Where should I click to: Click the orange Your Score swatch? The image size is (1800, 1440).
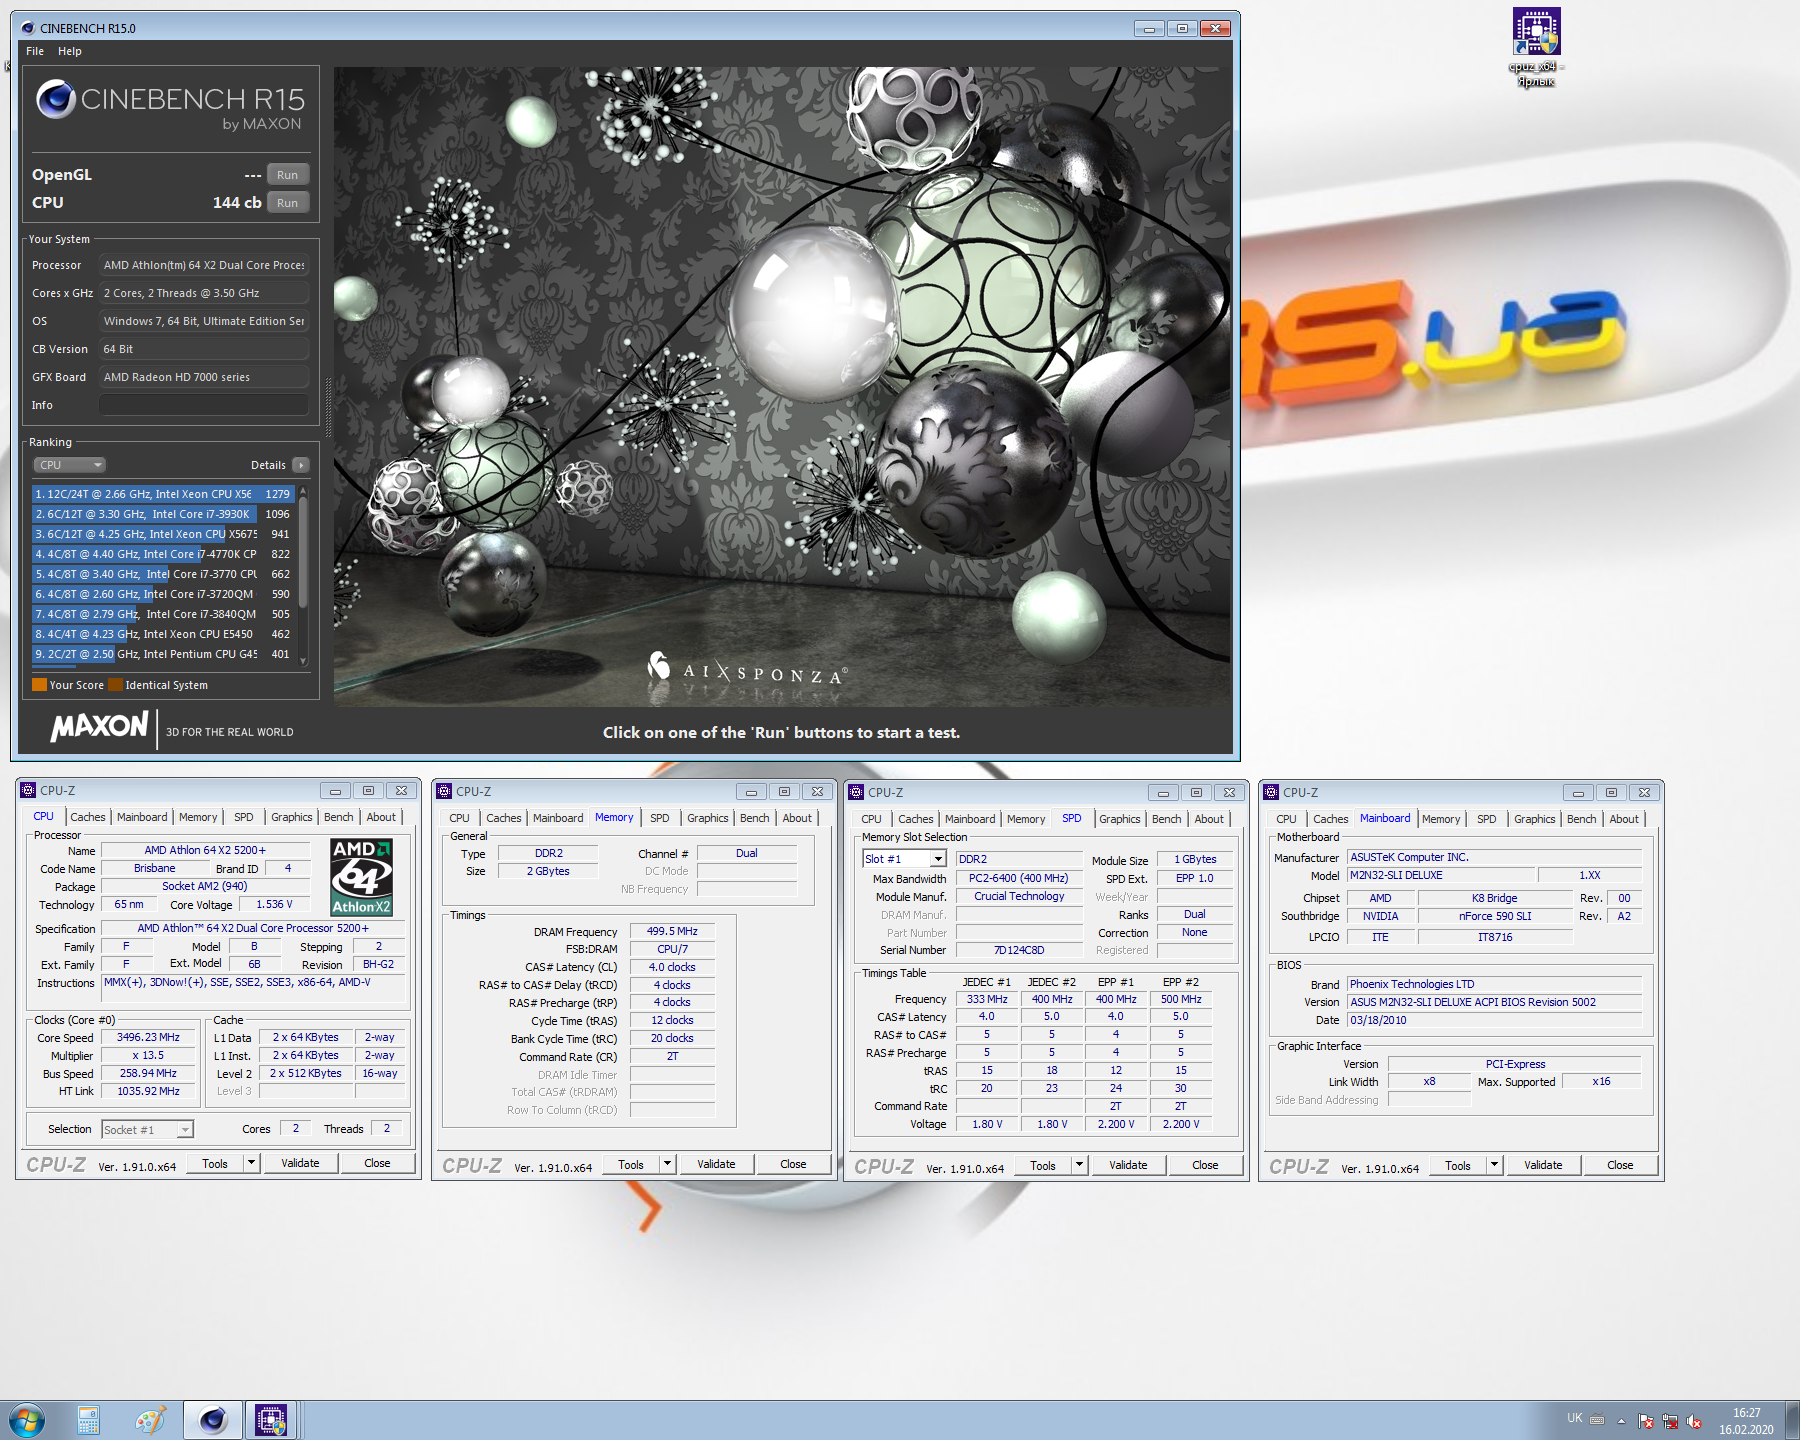(x=39, y=685)
